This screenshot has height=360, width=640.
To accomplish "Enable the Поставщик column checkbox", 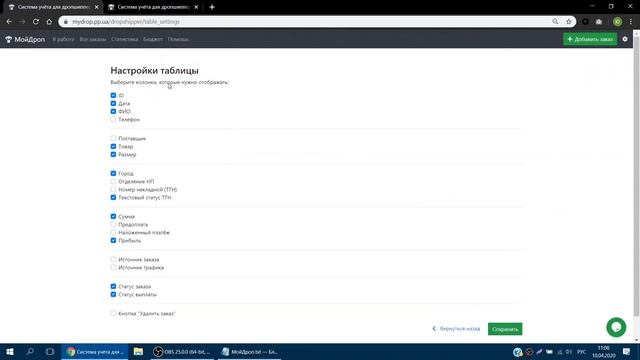I will (113, 138).
